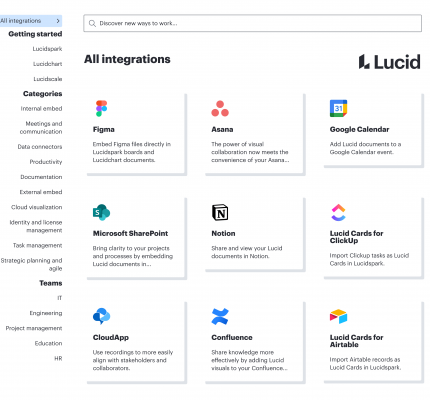430x400 pixels.
Task: Open the Notion logo icon
Action: [220, 212]
